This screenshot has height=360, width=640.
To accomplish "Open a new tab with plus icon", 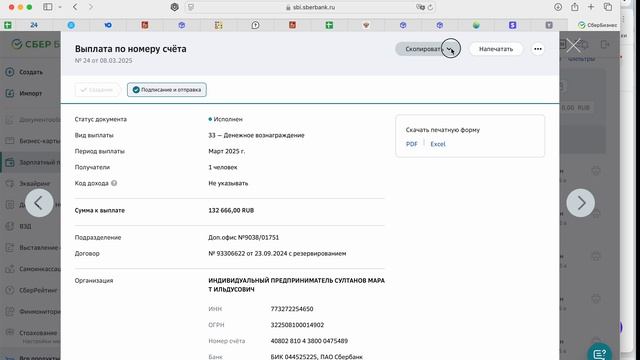I will [x=591, y=7].
